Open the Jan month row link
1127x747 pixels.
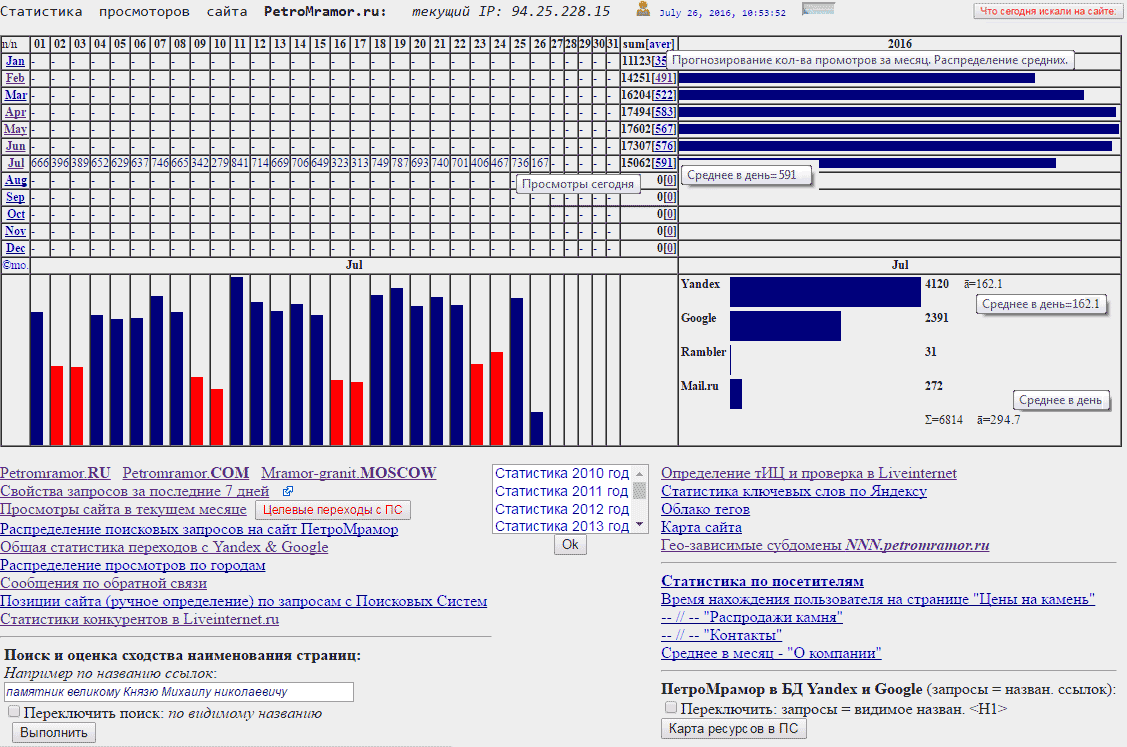pos(15,61)
